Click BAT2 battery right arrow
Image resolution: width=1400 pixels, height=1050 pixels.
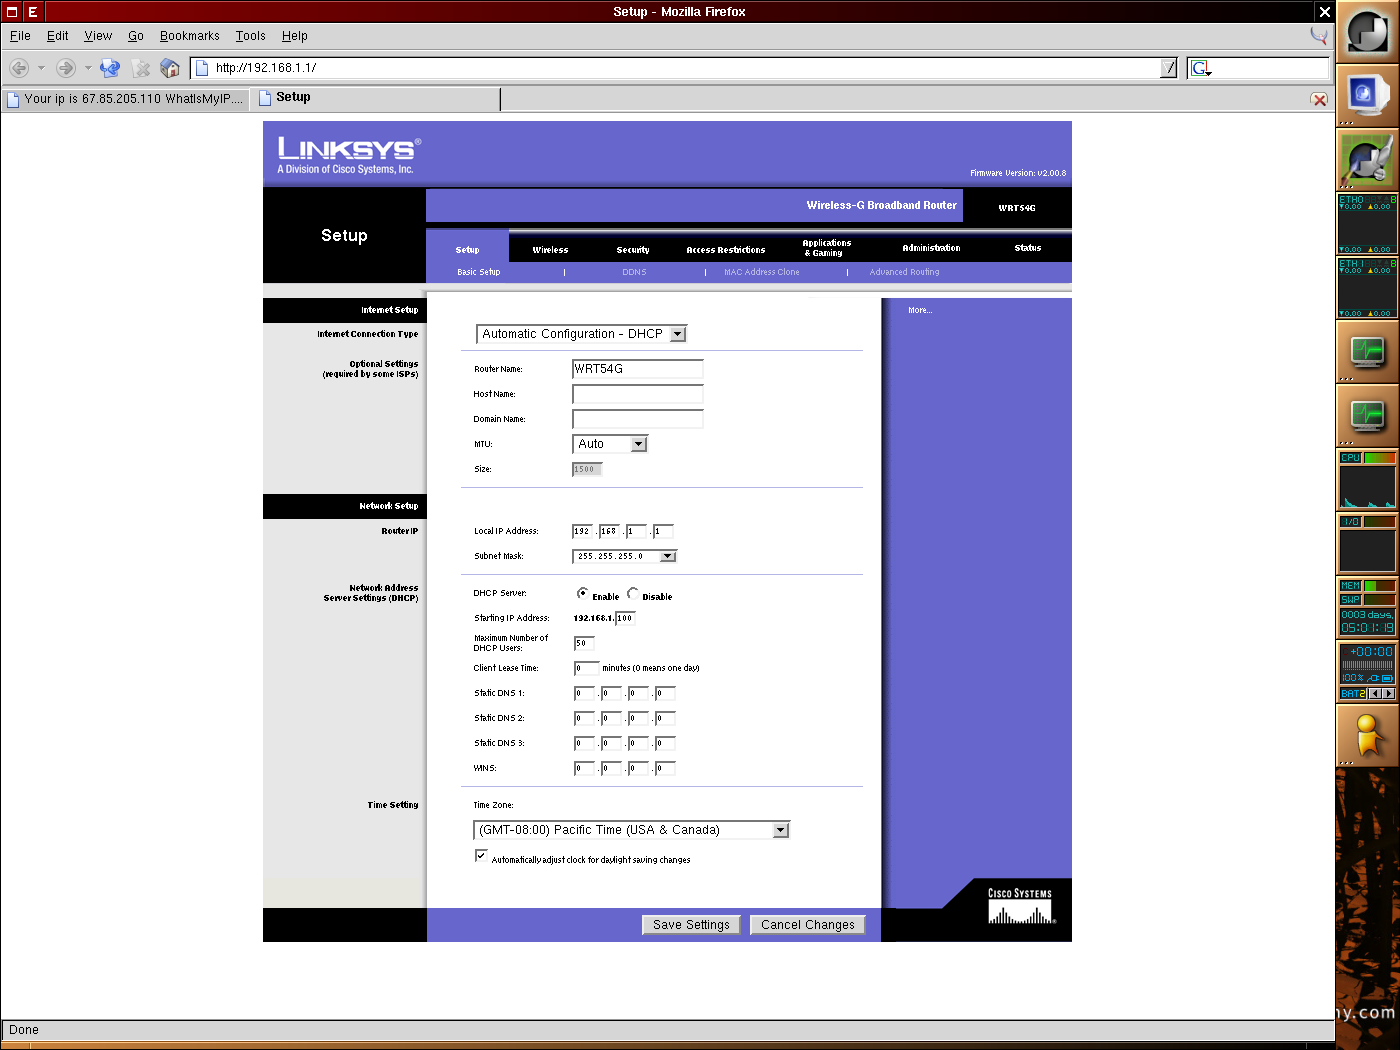(x=1388, y=693)
